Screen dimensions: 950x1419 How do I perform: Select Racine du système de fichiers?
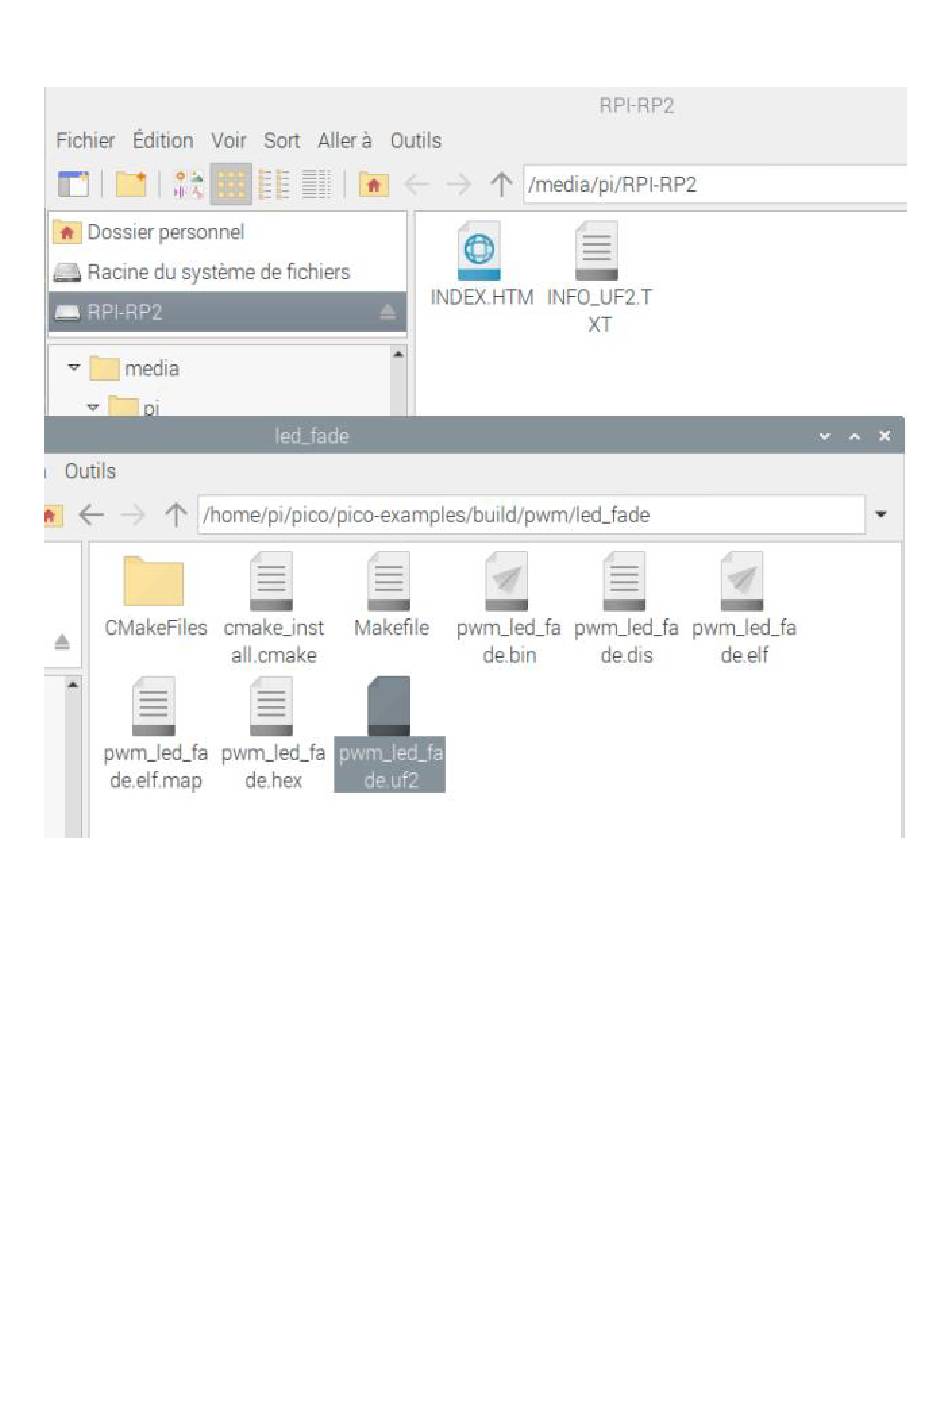[x=228, y=272]
